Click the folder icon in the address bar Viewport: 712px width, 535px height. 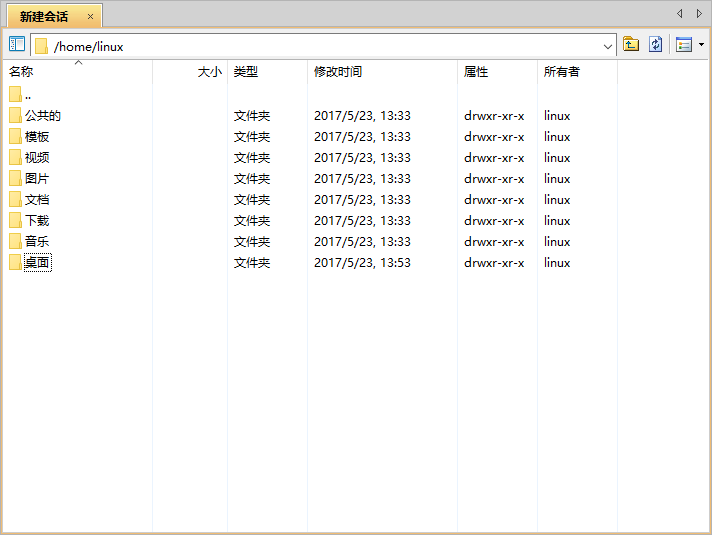[x=41, y=45]
